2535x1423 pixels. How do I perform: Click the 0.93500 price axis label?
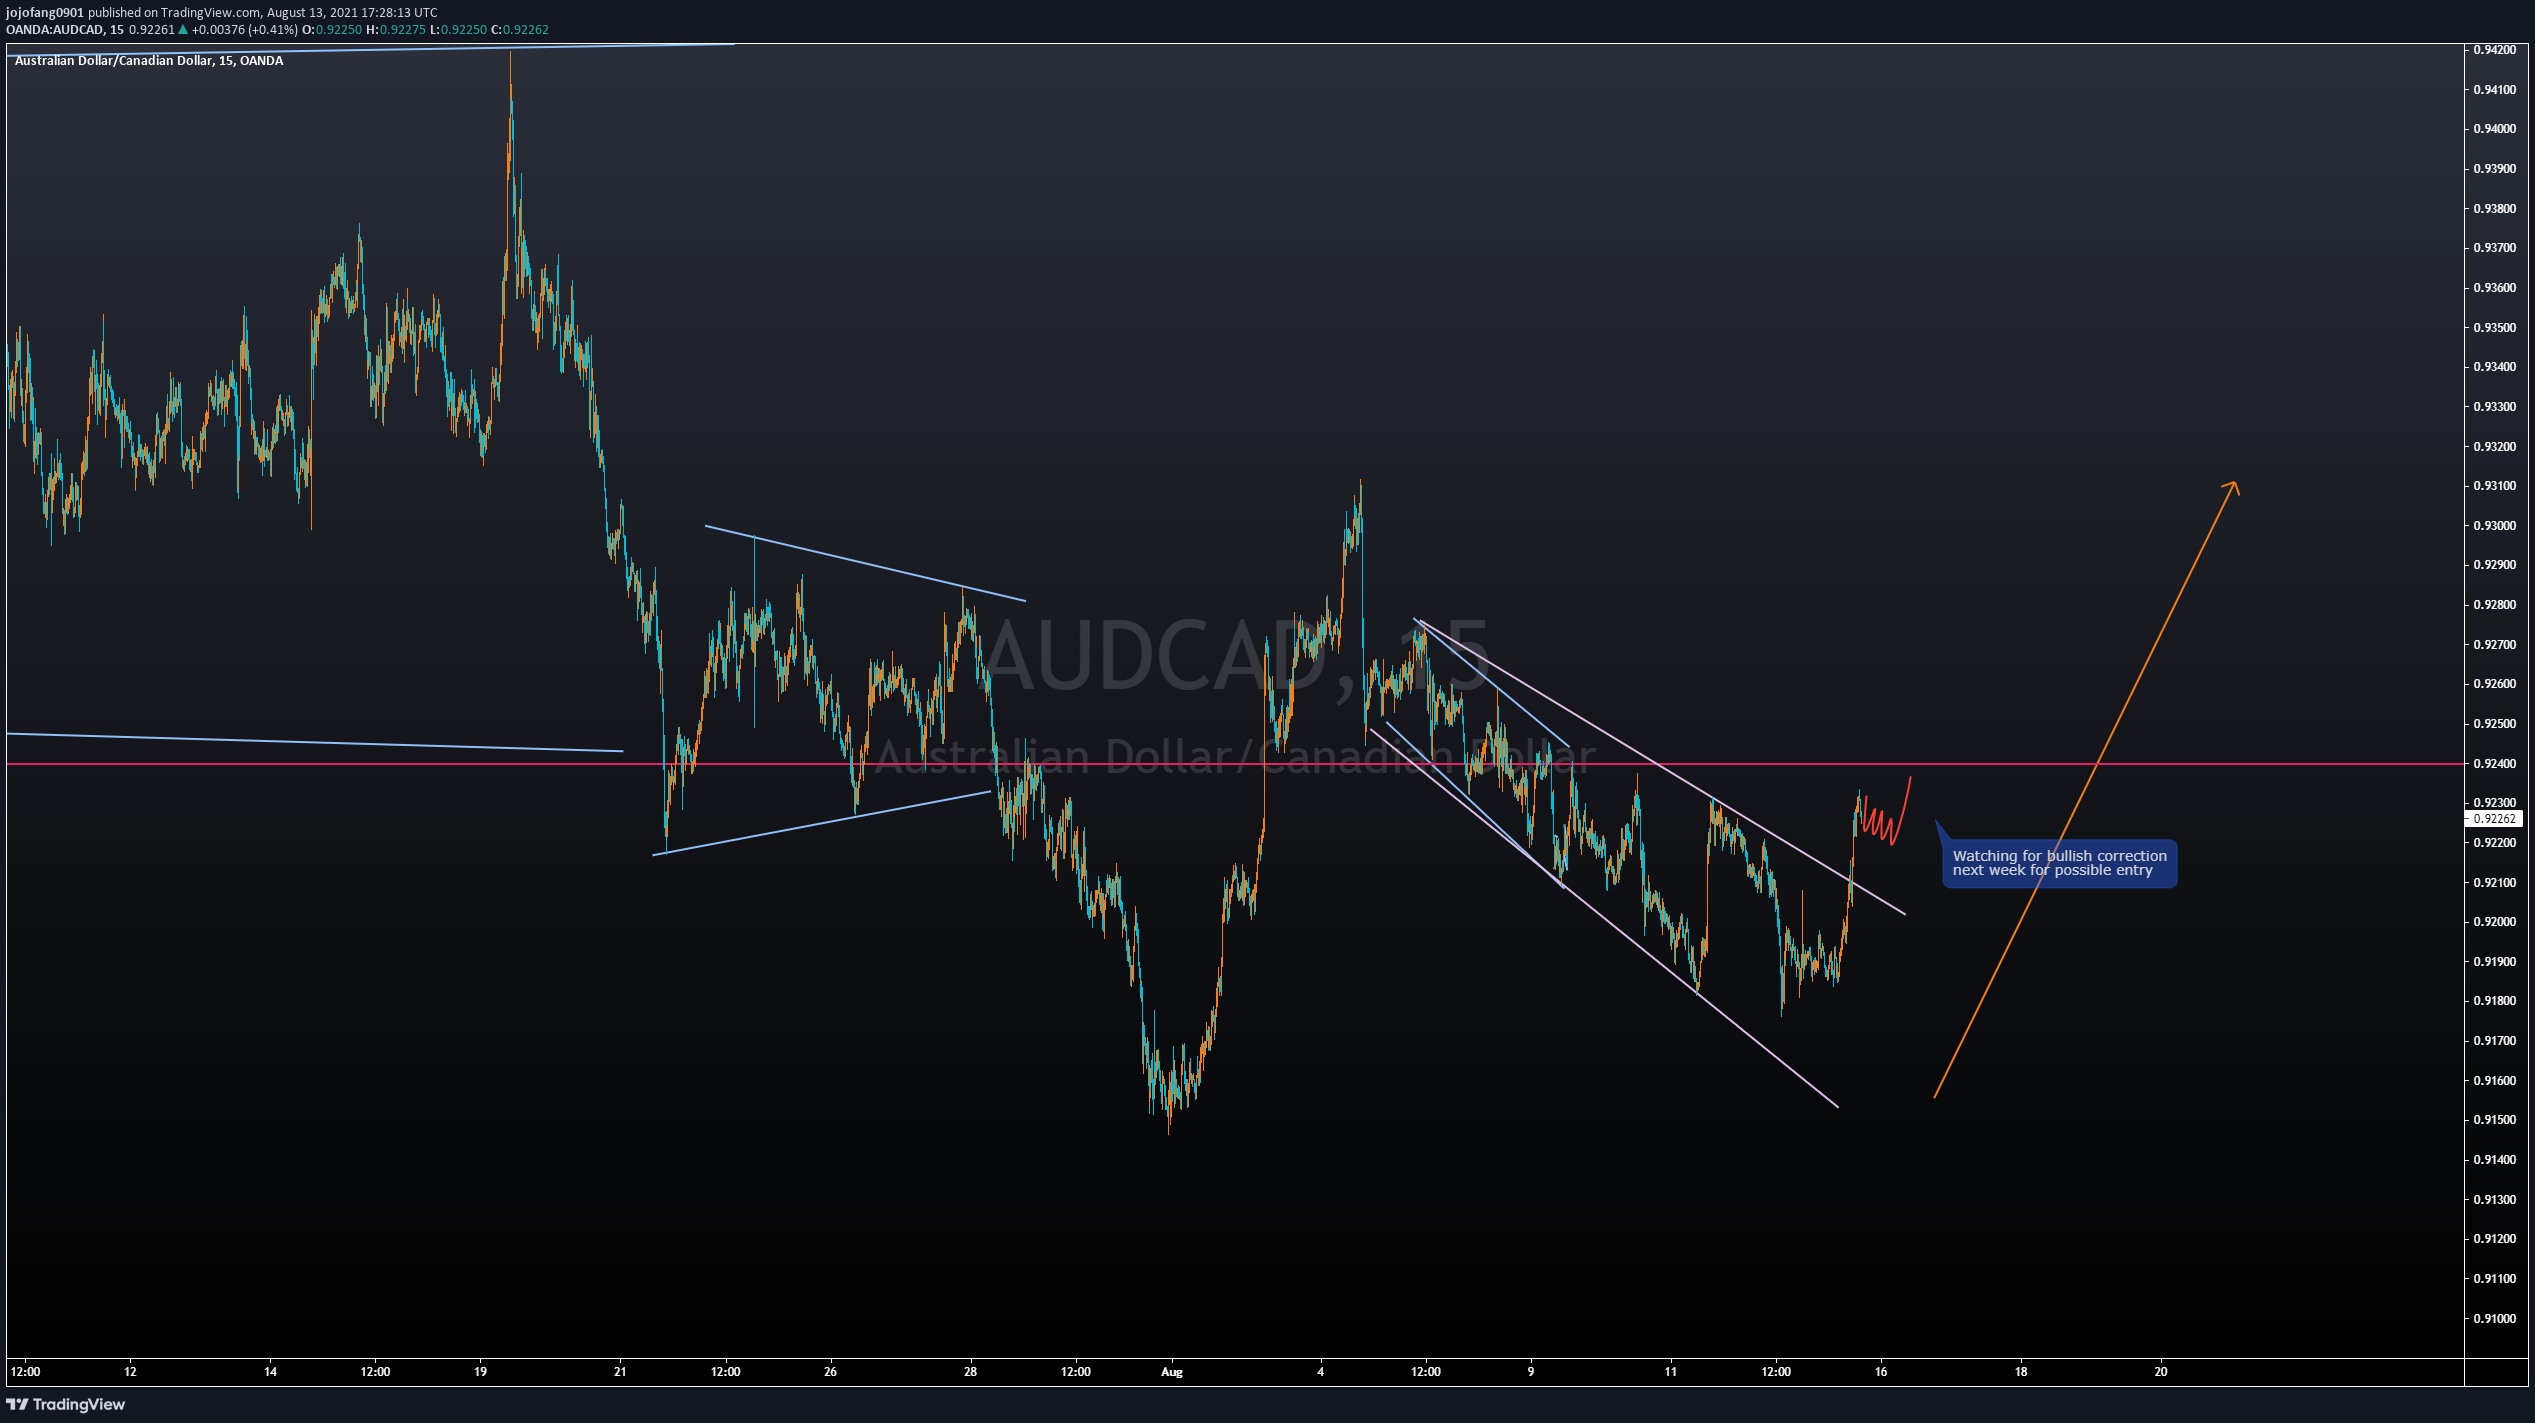(2494, 327)
